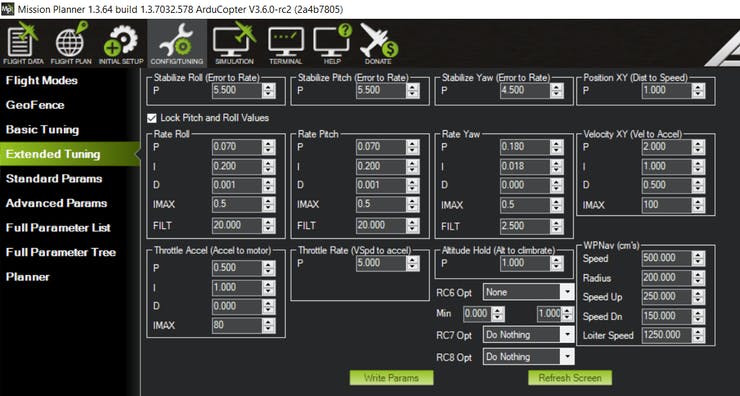Click Stabilize Yaw P value field
Viewport: 740px width, 396px height.
point(525,90)
